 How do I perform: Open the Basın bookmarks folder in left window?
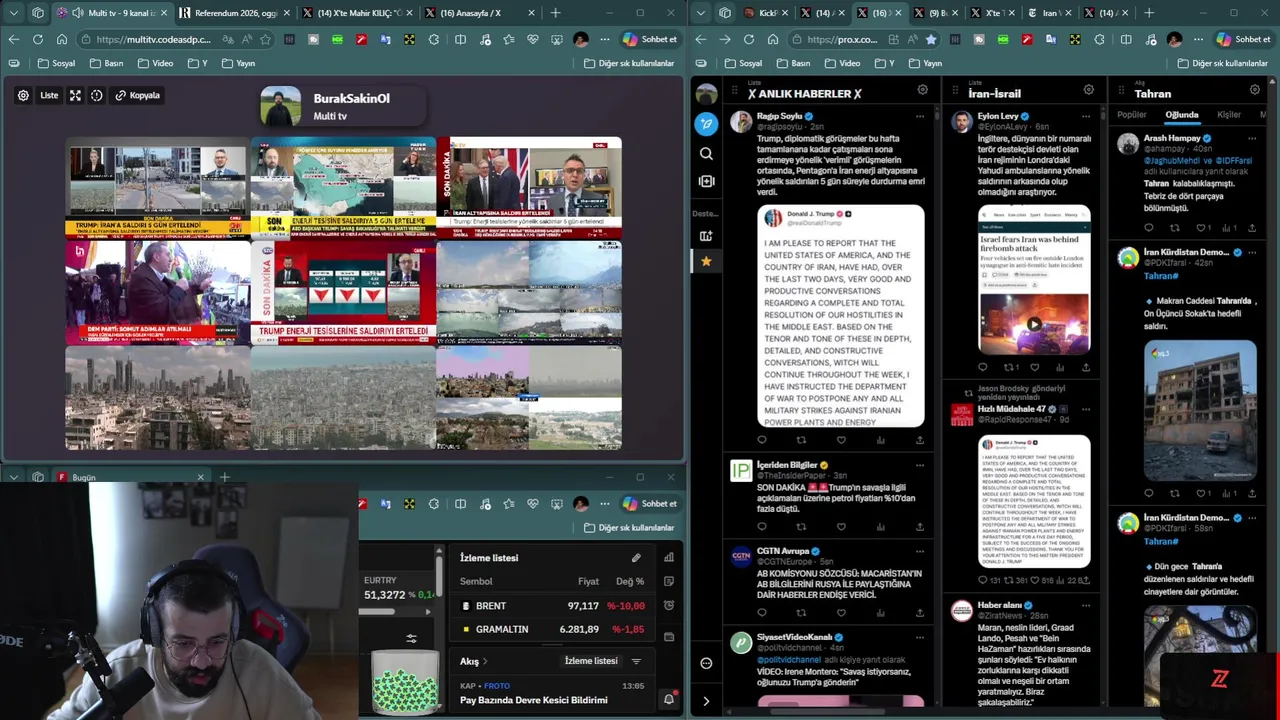pos(107,63)
